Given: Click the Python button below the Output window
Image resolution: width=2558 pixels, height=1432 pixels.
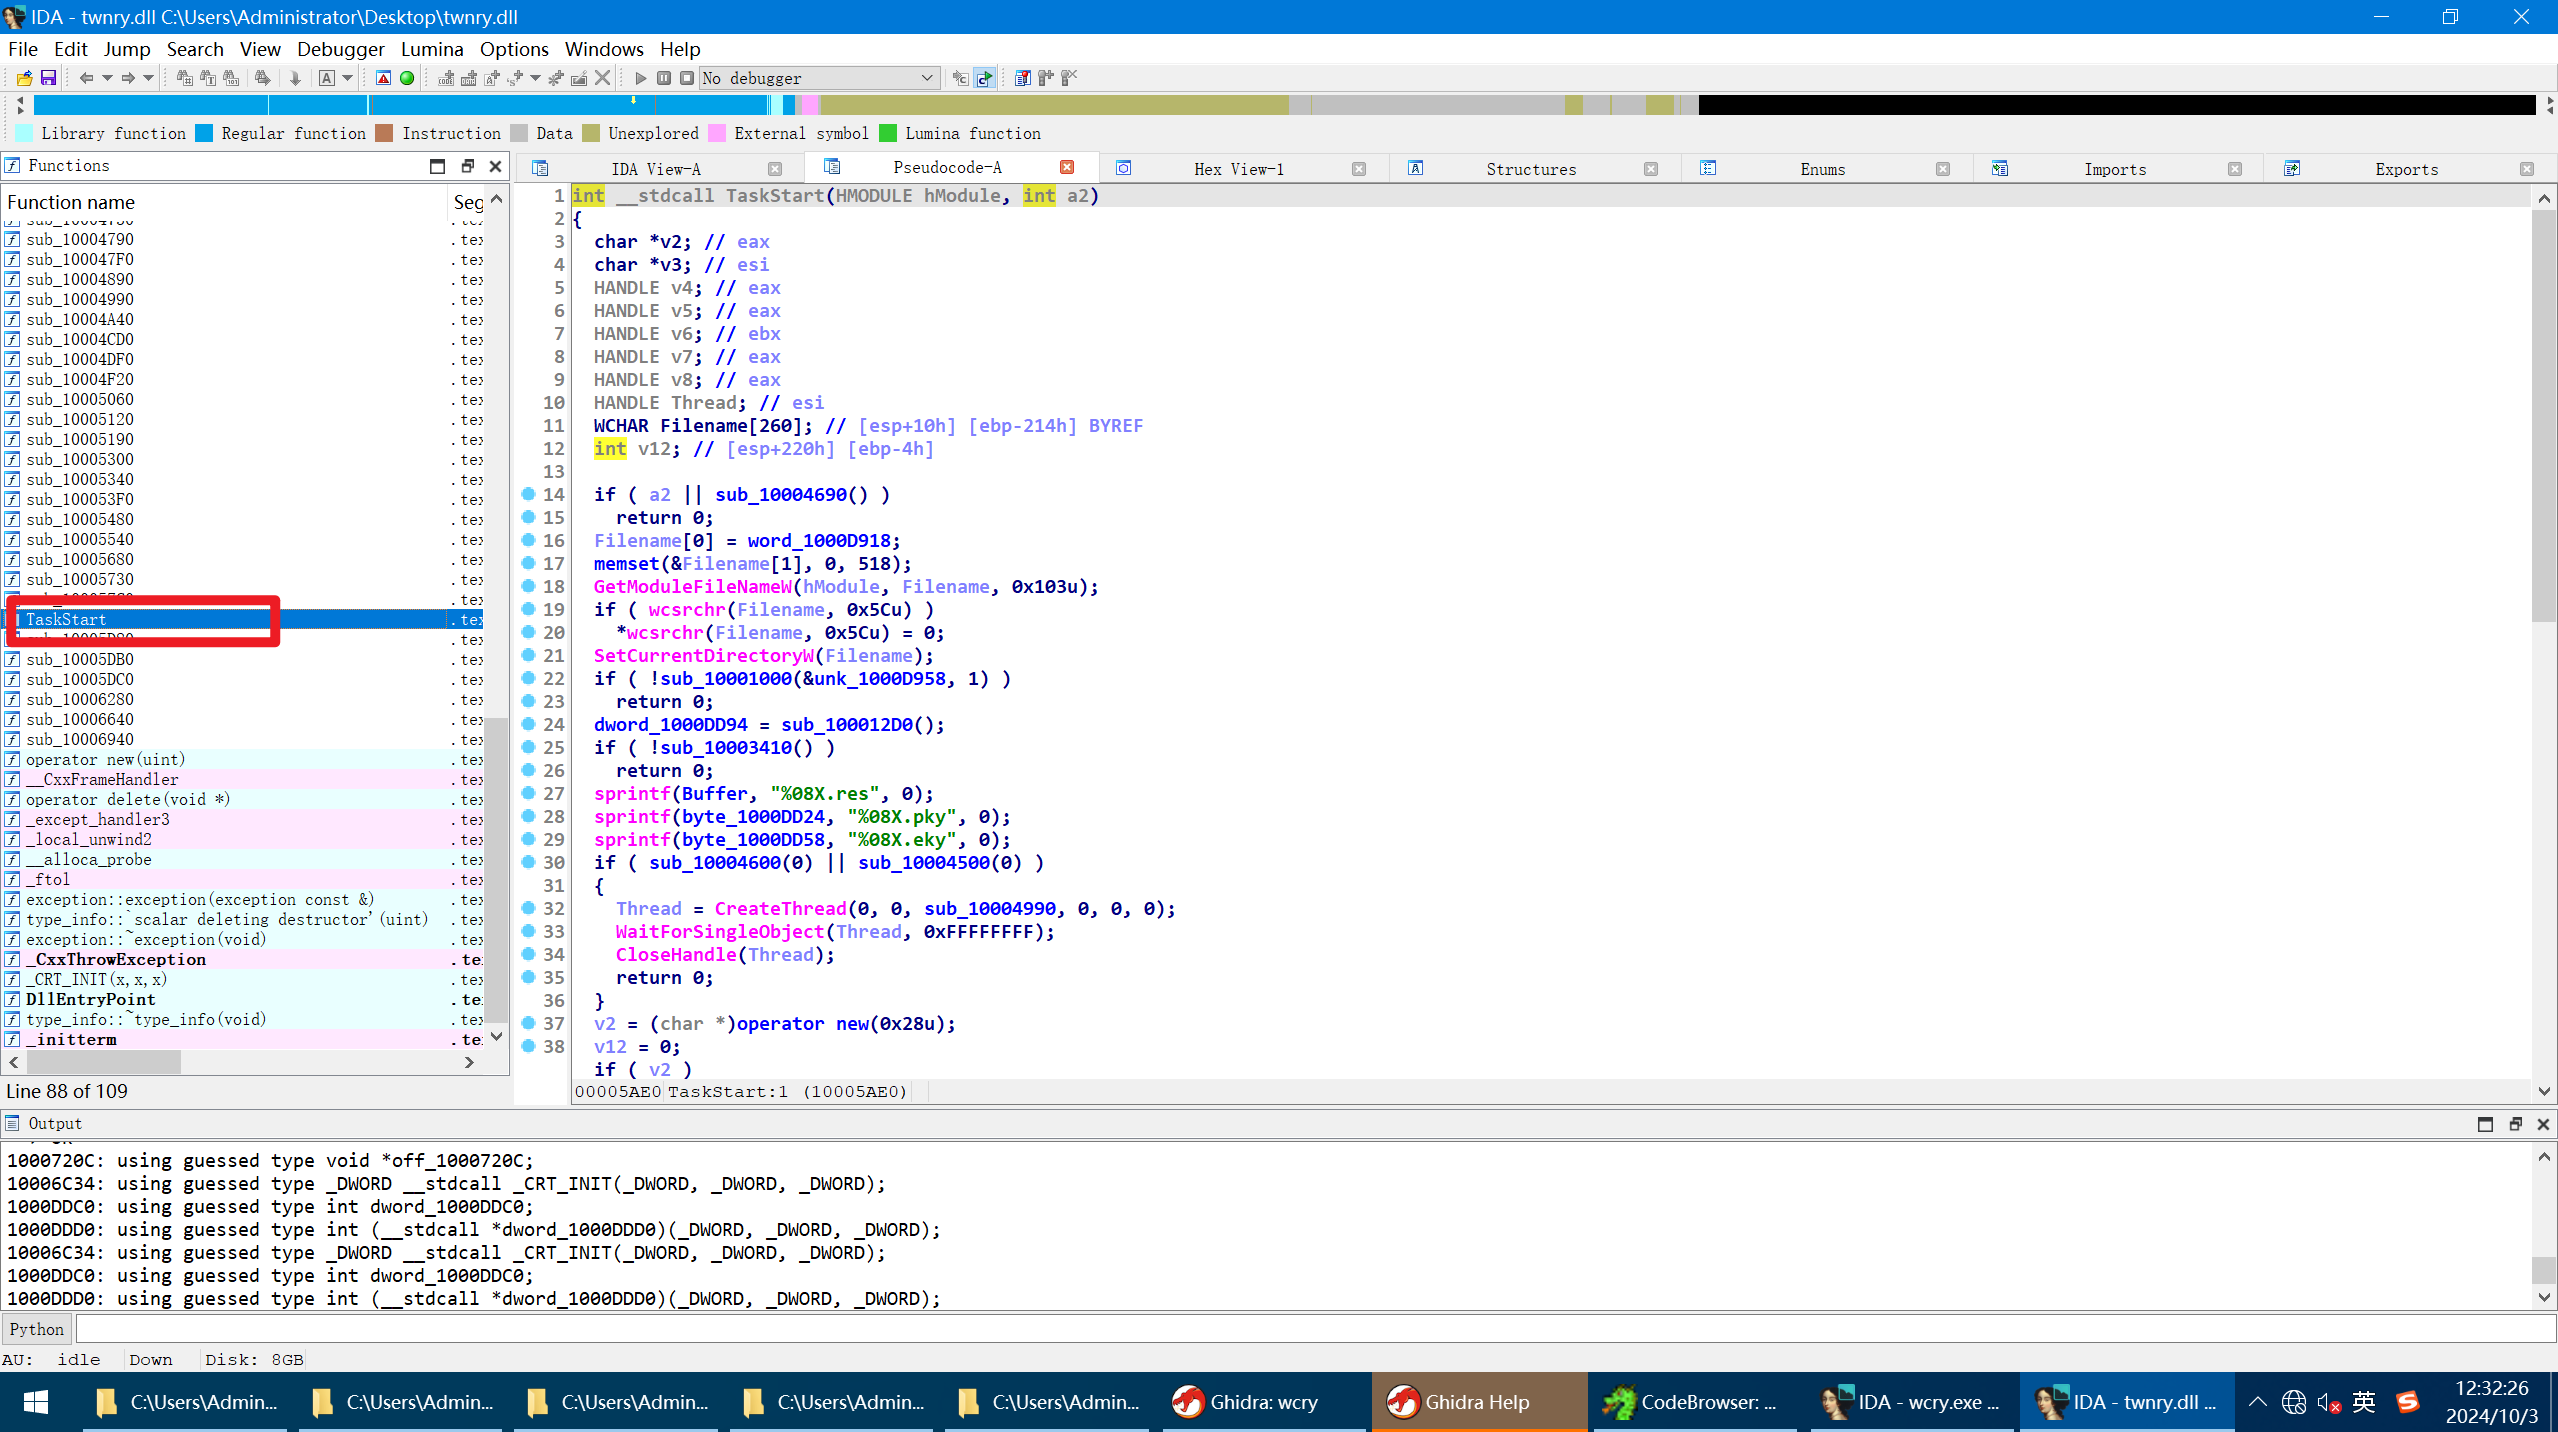Looking at the screenshot, I should tap(35, 1328).
